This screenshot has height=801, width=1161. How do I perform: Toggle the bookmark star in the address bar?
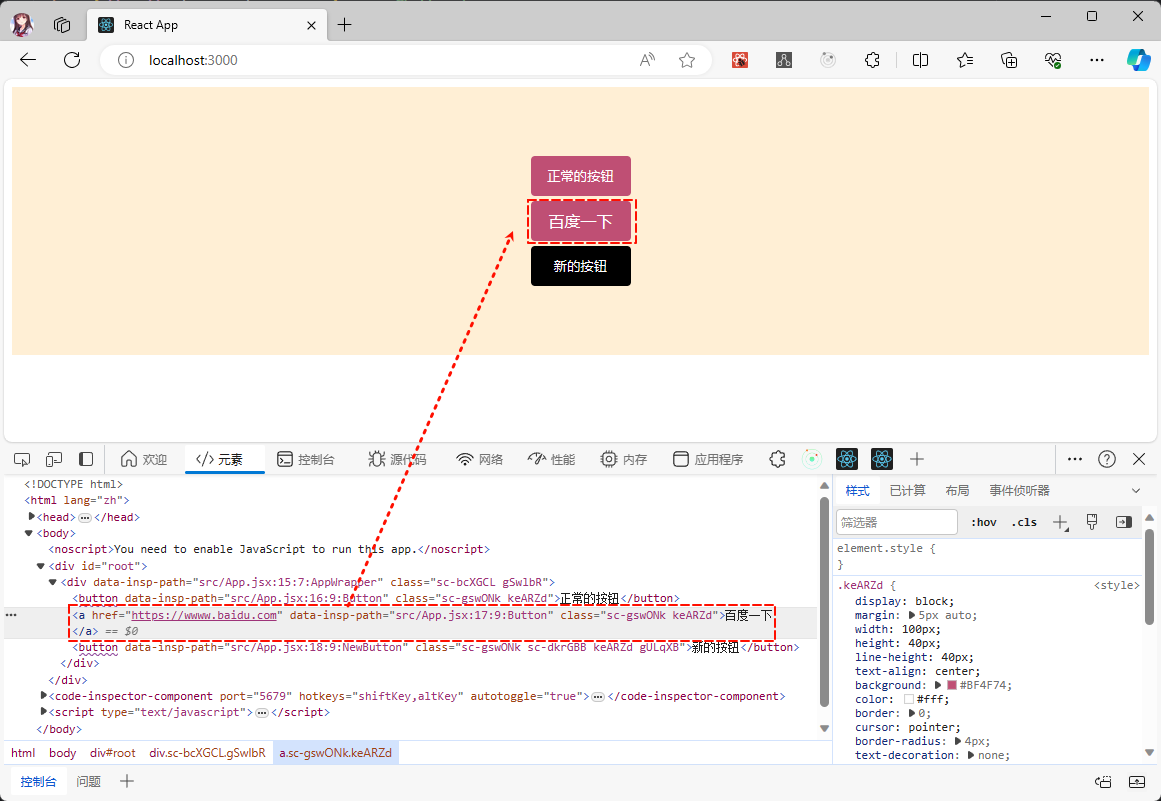687,60
